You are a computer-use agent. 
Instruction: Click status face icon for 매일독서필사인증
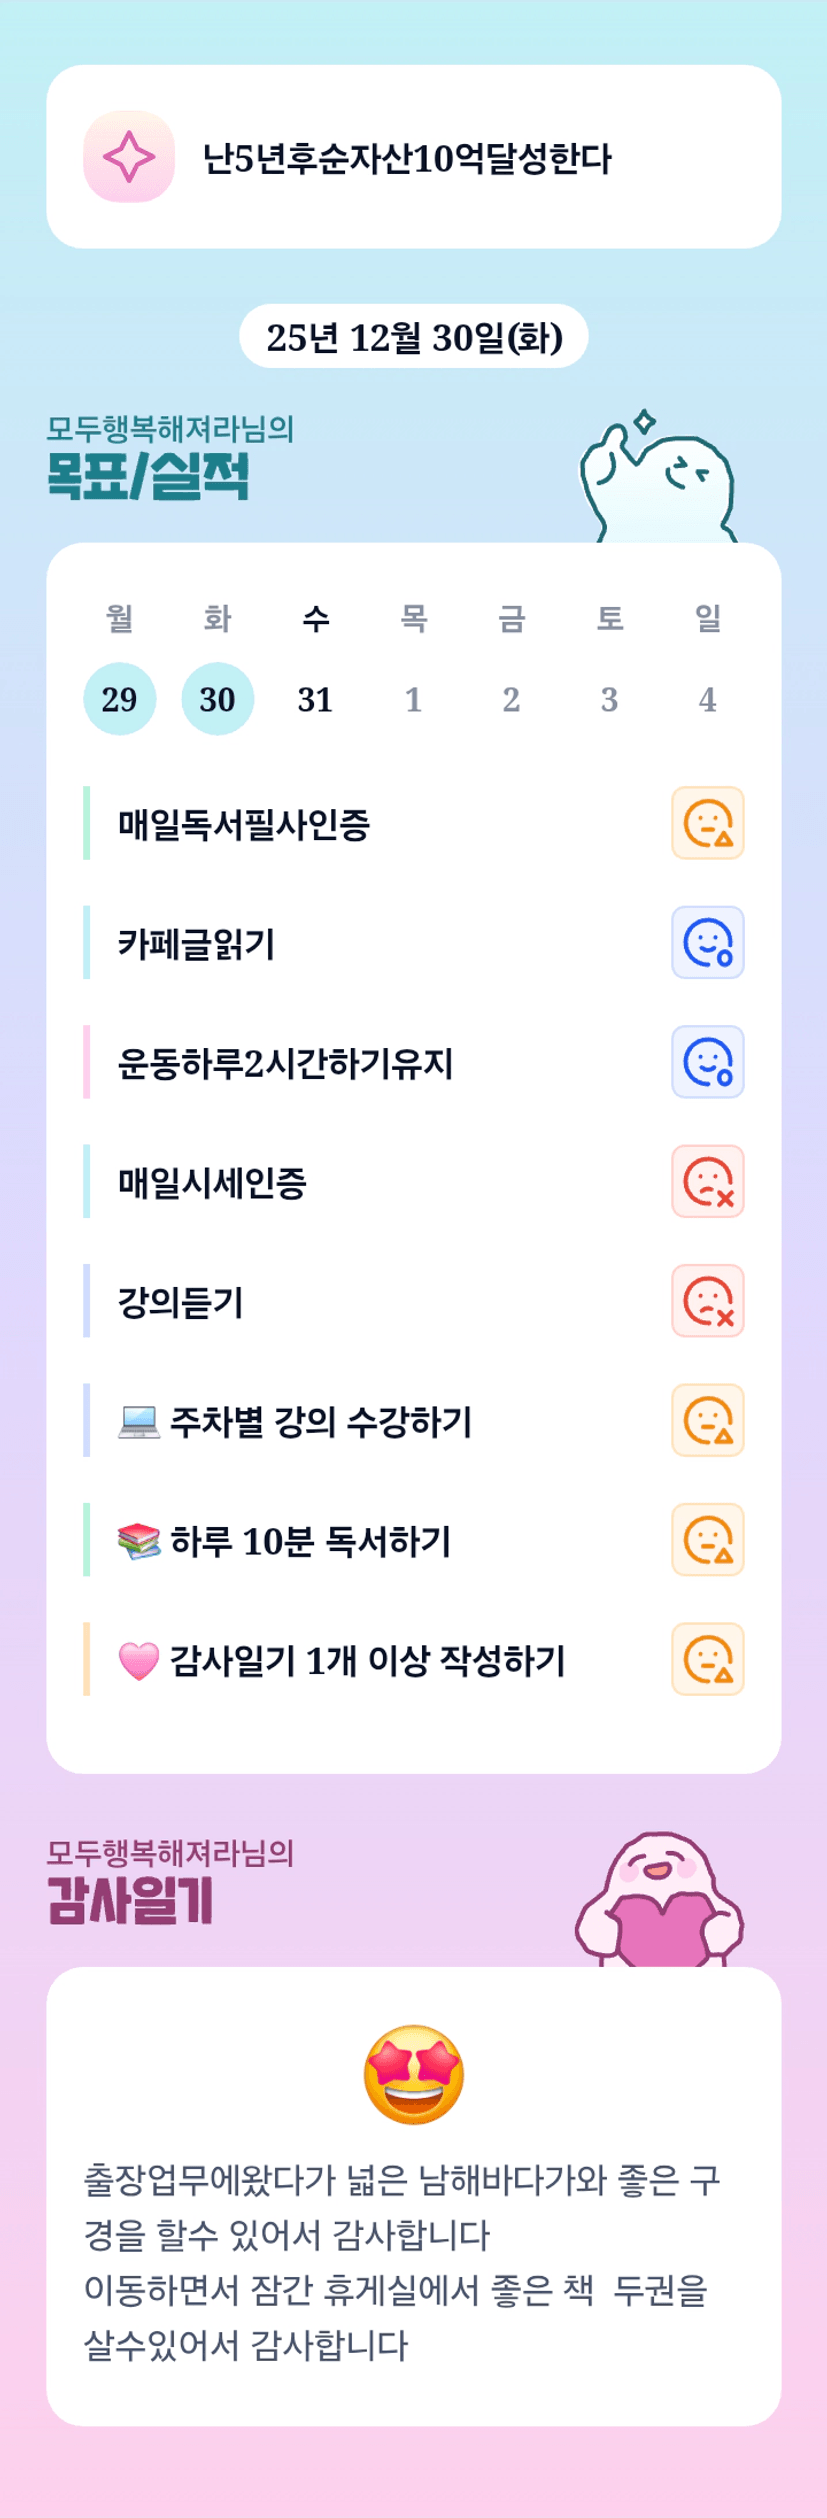(x=707, y=823)
